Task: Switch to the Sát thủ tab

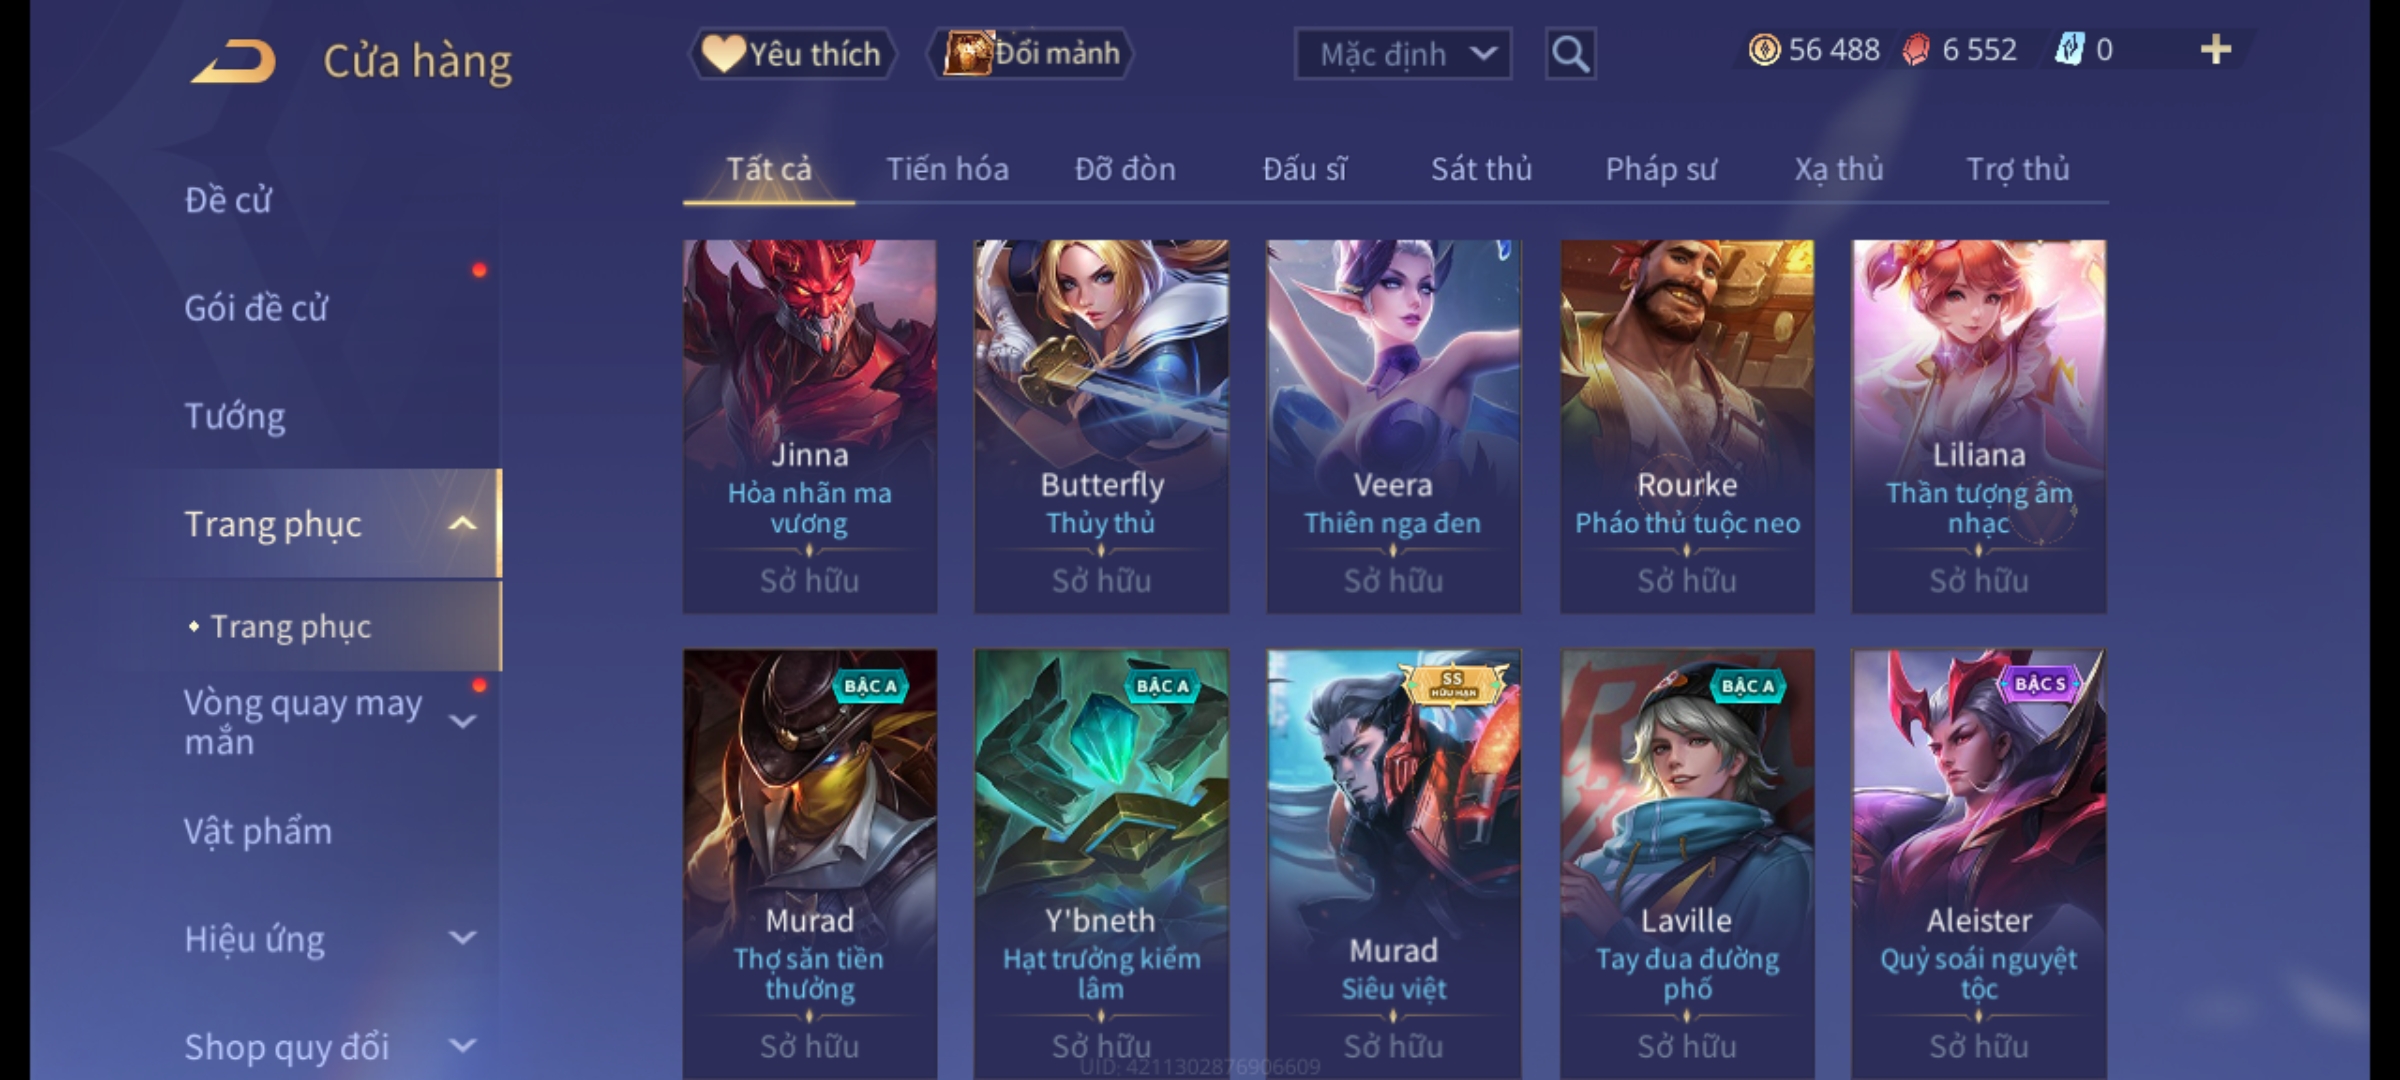Action: click(x=1481, y=169)
